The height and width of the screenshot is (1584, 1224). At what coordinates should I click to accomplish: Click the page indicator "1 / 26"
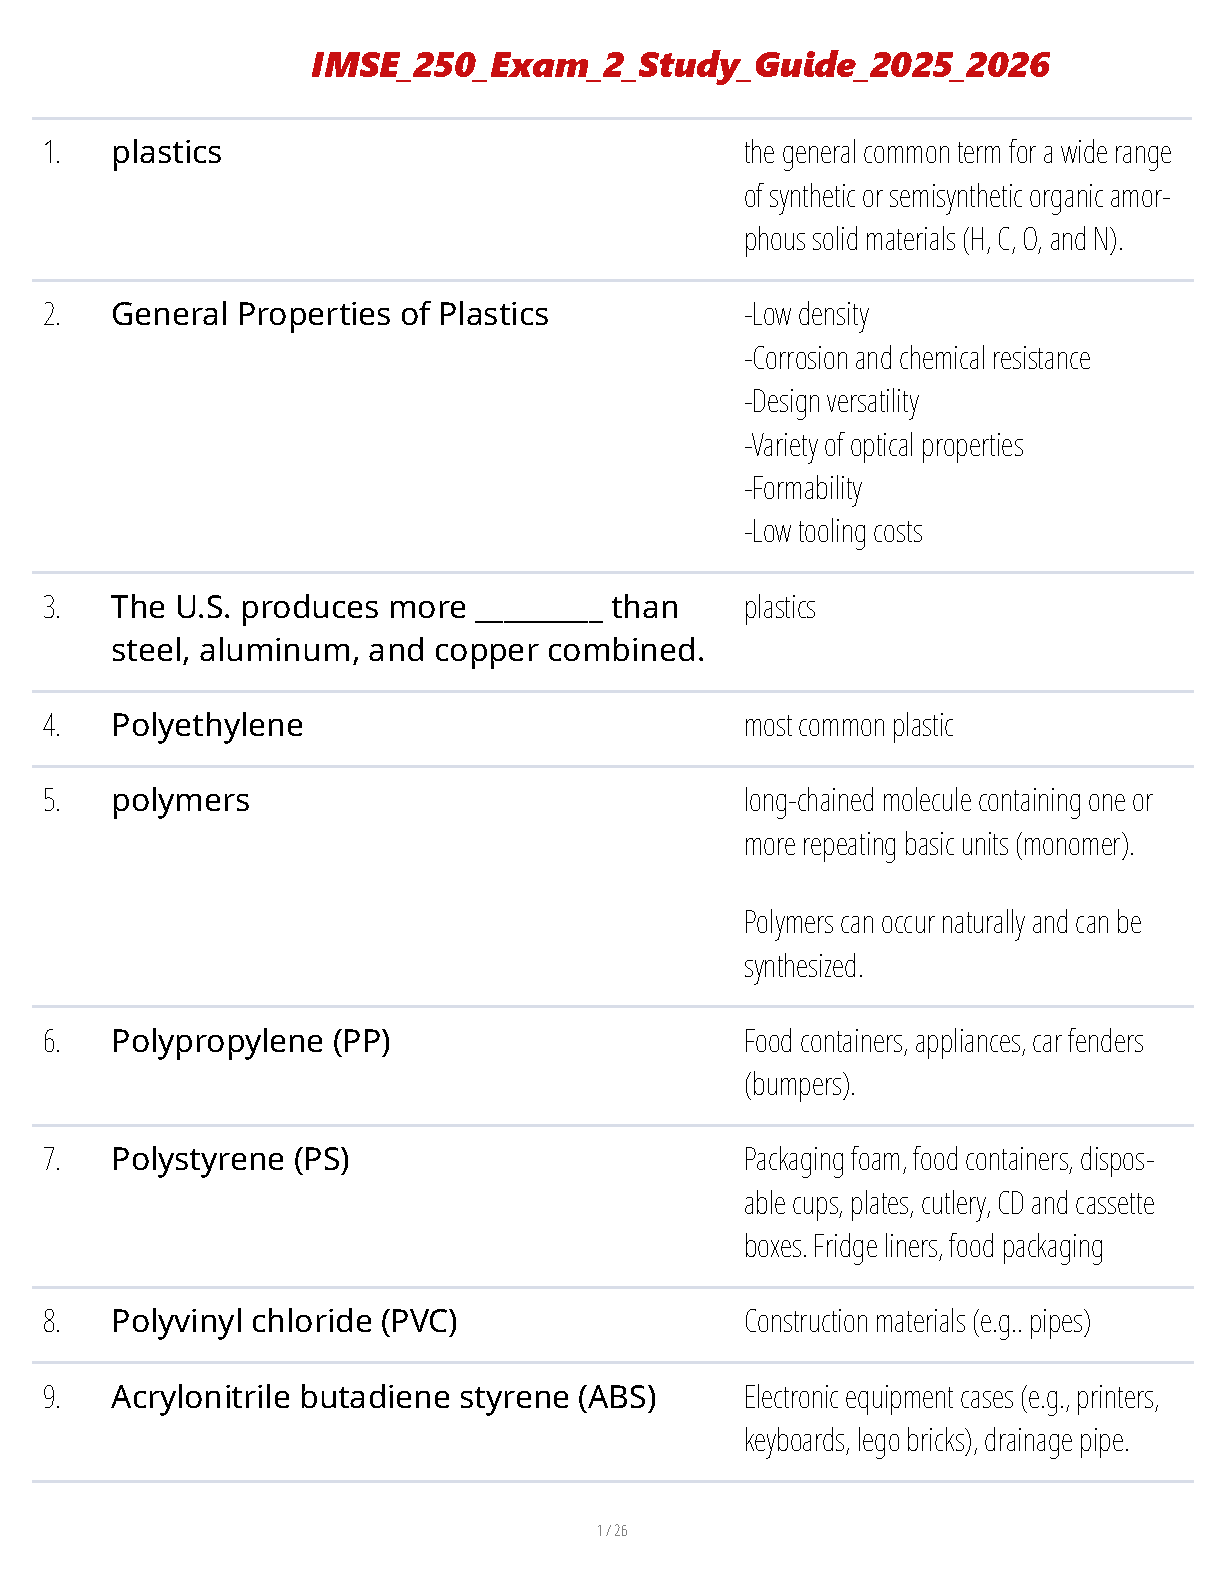pyautogui.click(x=612, y=1530)
